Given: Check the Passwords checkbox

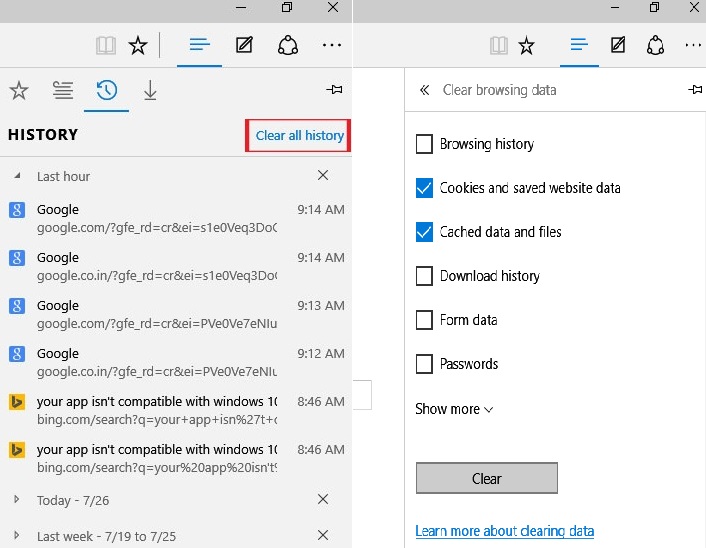Looking at the screenshot, I should (x=424, y=364).
